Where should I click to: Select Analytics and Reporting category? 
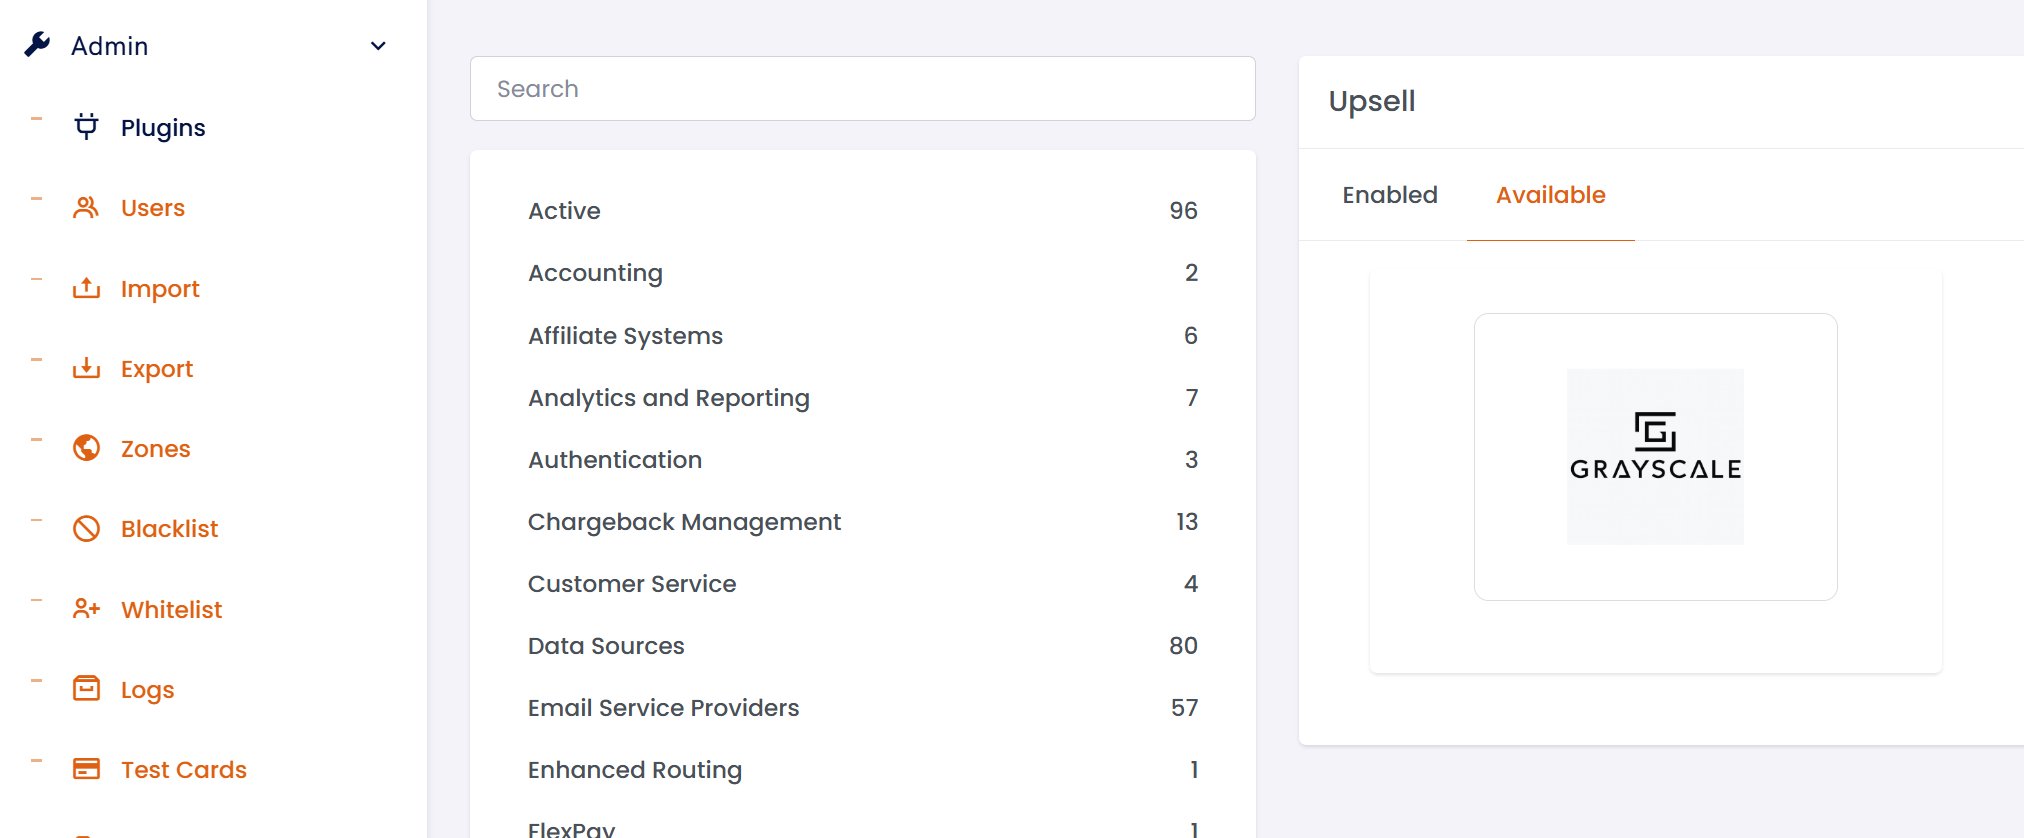click(668, 398)
